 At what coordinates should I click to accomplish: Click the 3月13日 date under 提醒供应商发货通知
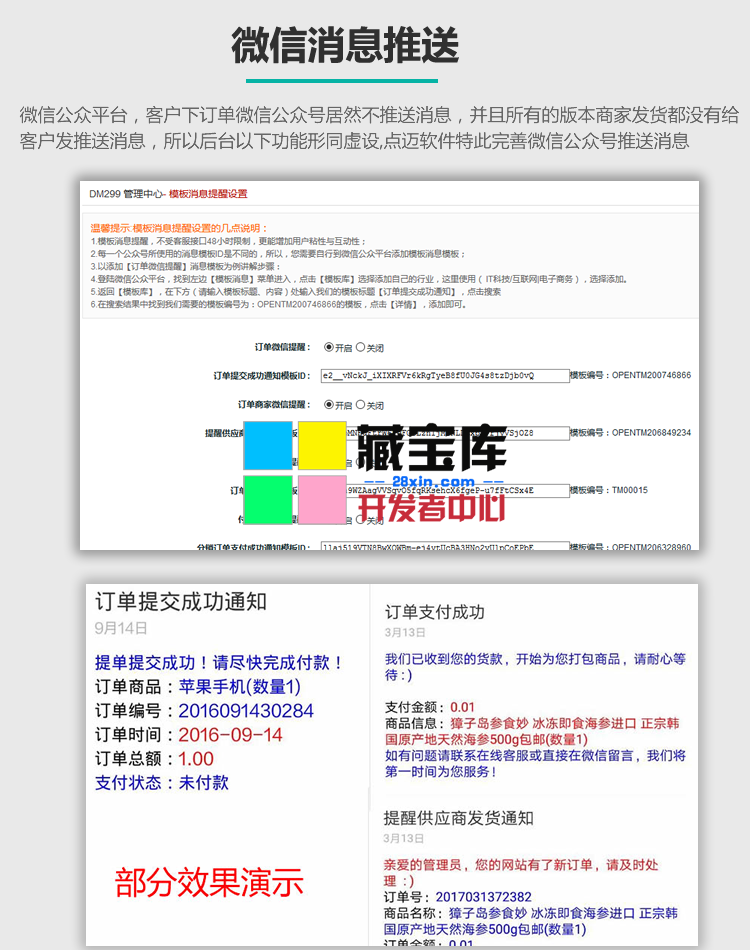[x=403, y=839]
